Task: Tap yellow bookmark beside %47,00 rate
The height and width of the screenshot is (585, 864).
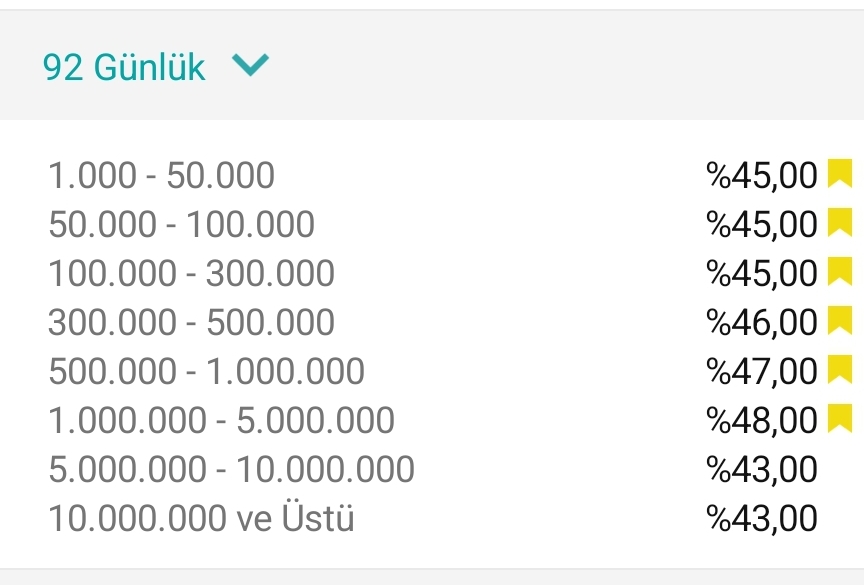Action: click(x=840, y=370)
